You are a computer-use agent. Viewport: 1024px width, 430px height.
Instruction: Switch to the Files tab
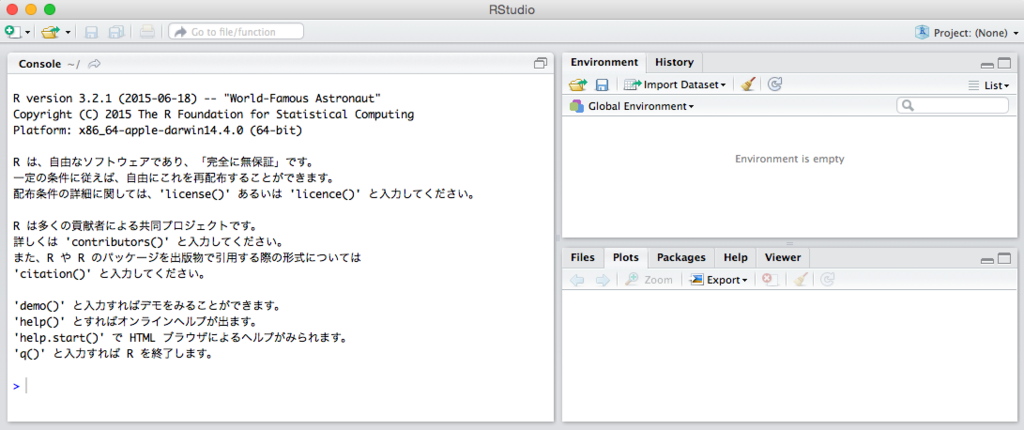[583, 257]
